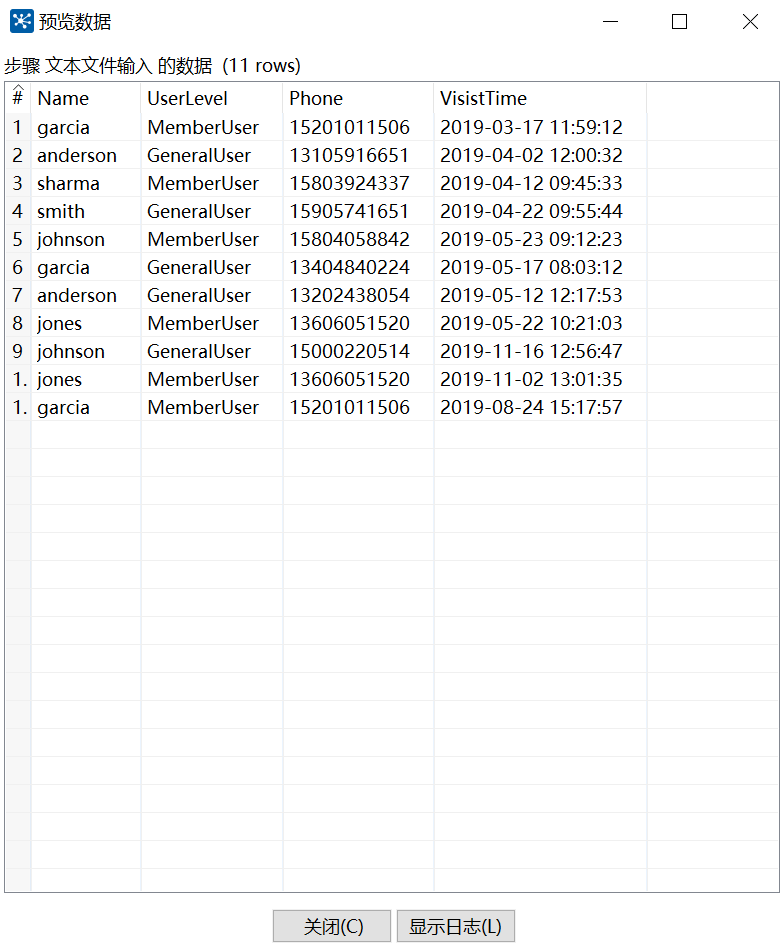
Task: Select visit time 2019-08-24 15:17:57
Action: tap(540, 407)
